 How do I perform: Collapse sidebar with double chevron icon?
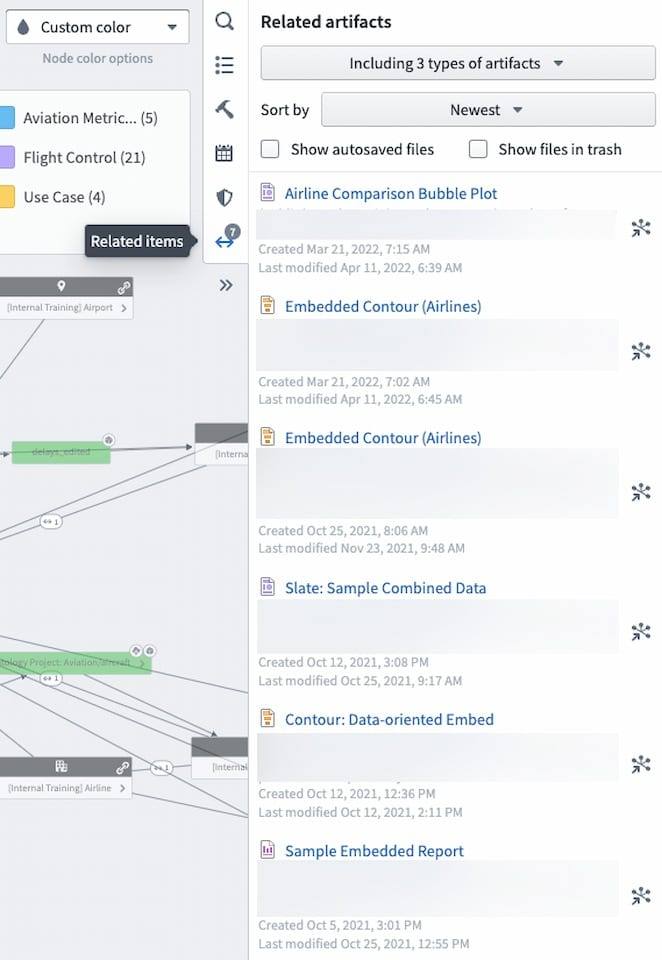coord(226,285)
